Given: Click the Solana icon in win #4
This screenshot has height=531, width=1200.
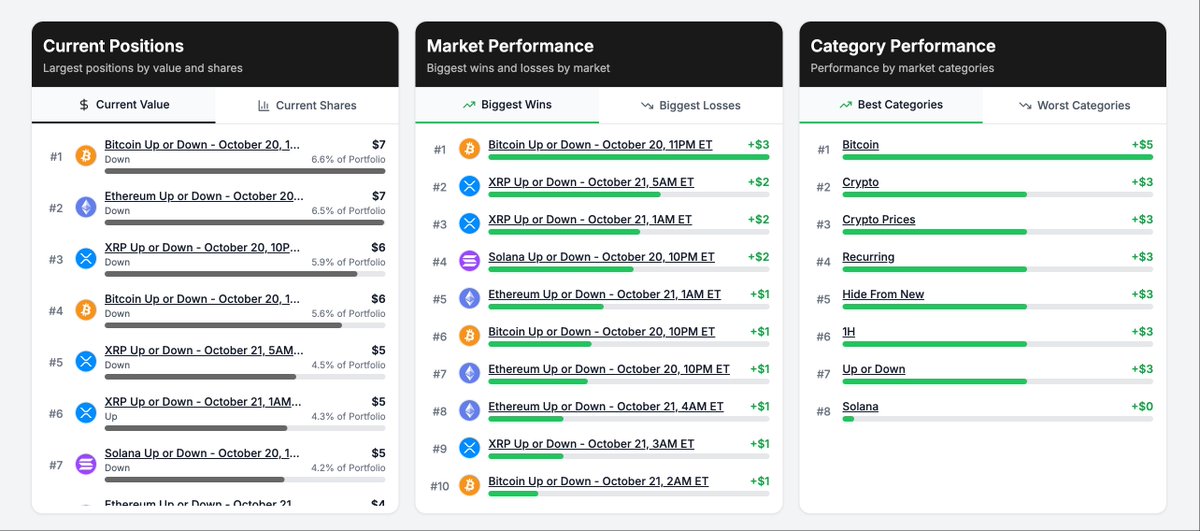Looking at the screenshot, I should click(x=469, y=261).
